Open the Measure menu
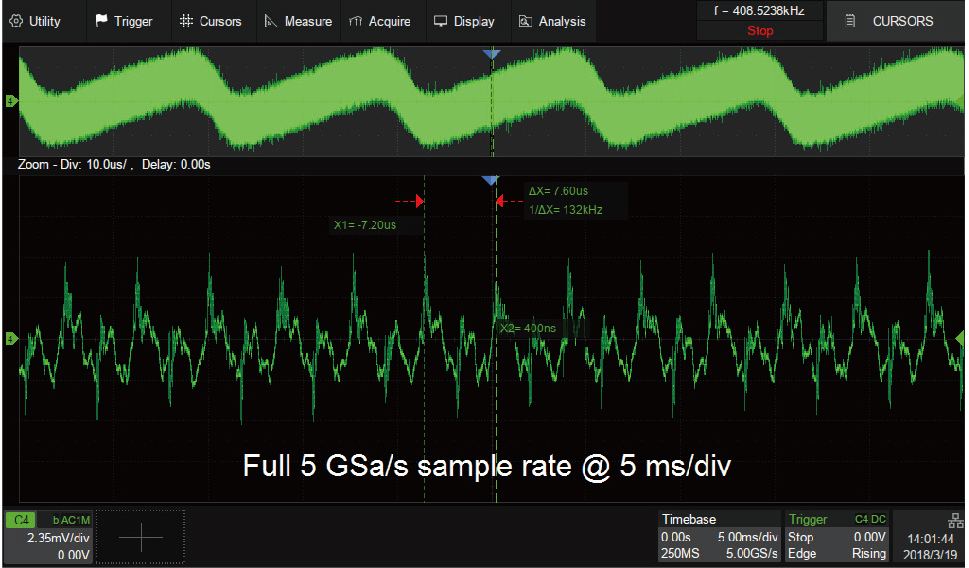The width and height of the screenshot is (969, 568). pyautogui.click(x=297, y=21)
